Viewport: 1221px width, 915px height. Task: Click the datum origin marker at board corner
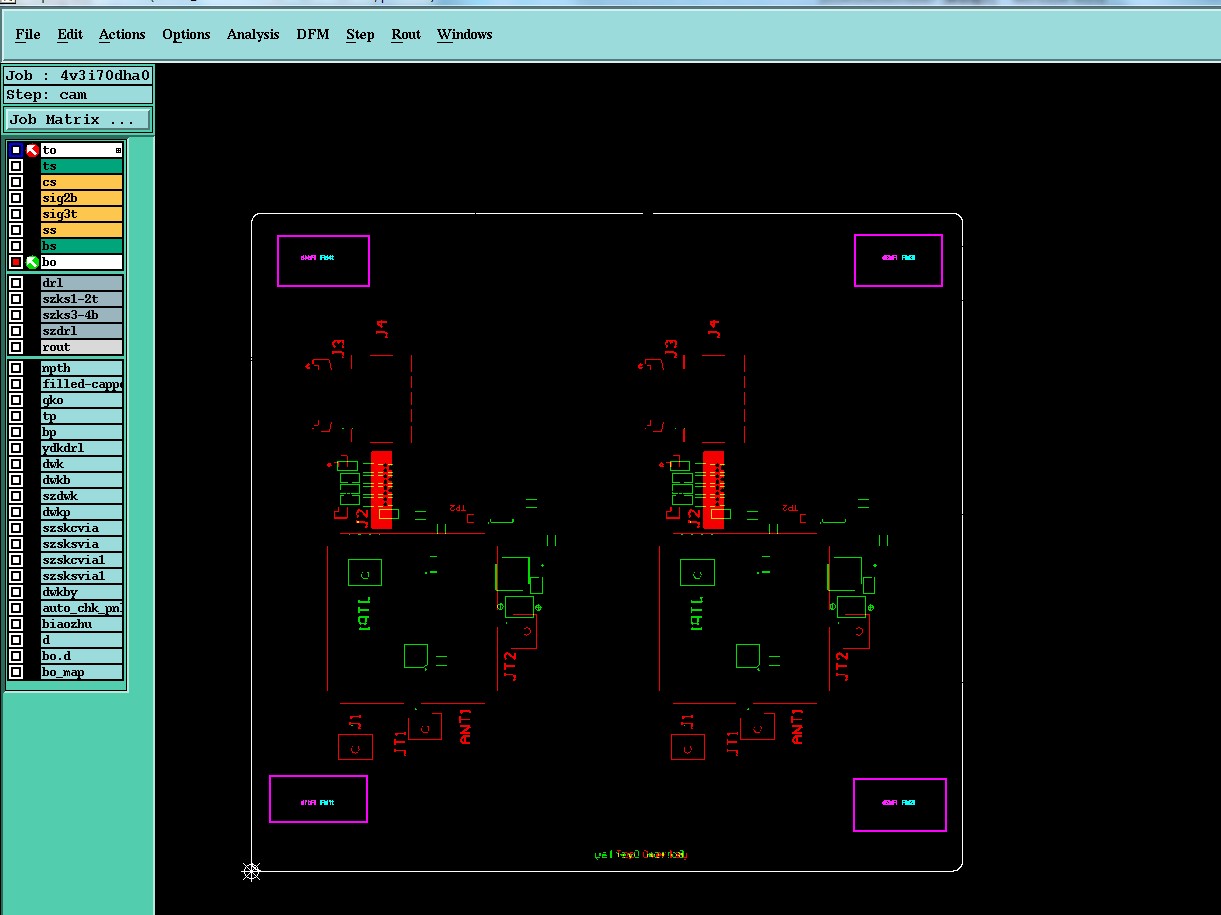pos(252,872)
